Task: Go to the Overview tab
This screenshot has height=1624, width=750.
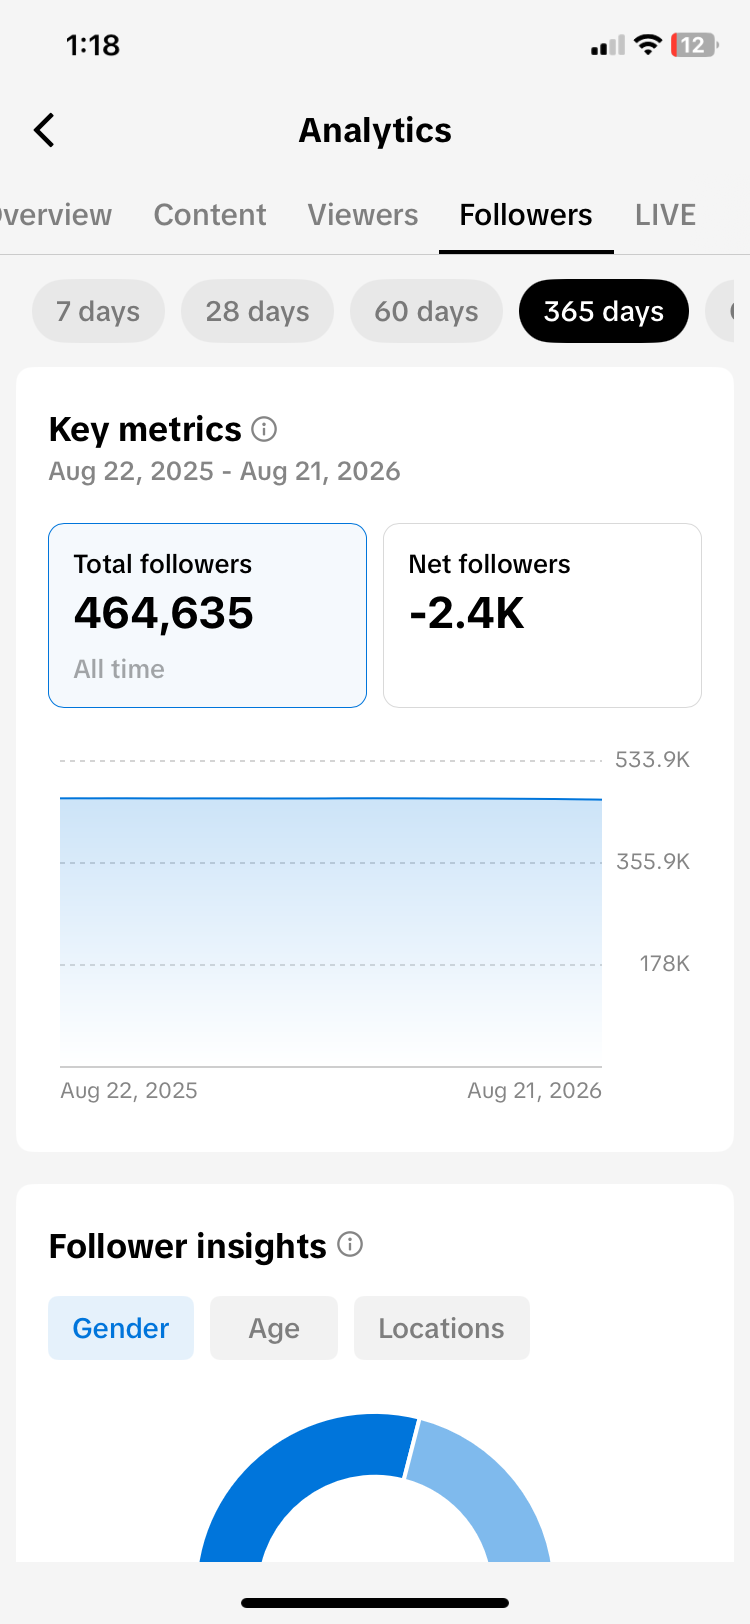Action: [x=56, y=215]
